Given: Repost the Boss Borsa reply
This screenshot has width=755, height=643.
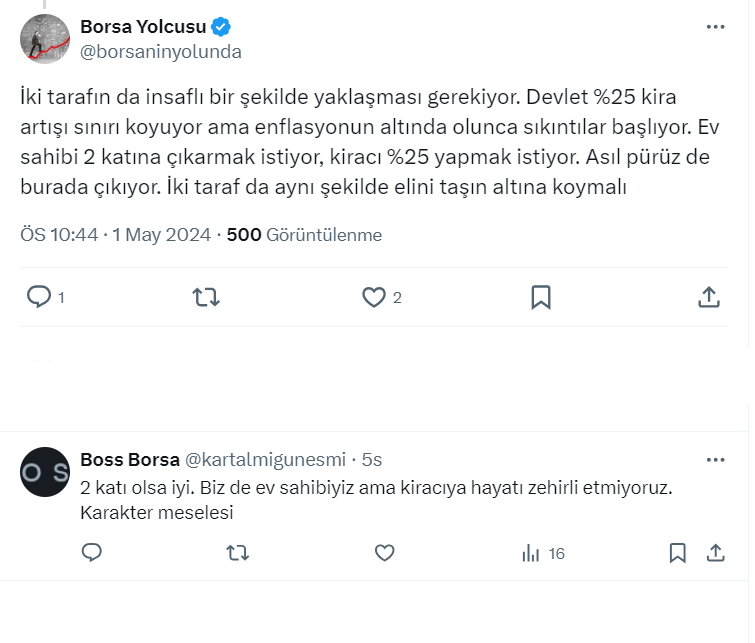Looking at the screenshot, I should (x=238, y=553).
